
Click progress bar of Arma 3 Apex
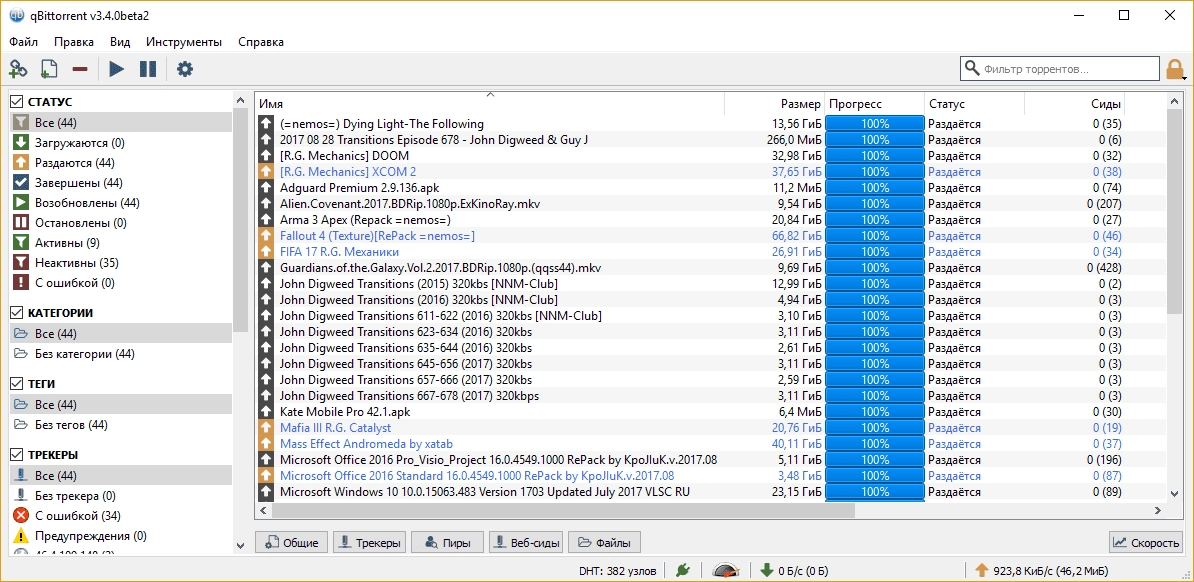click(x=875, y=219)
